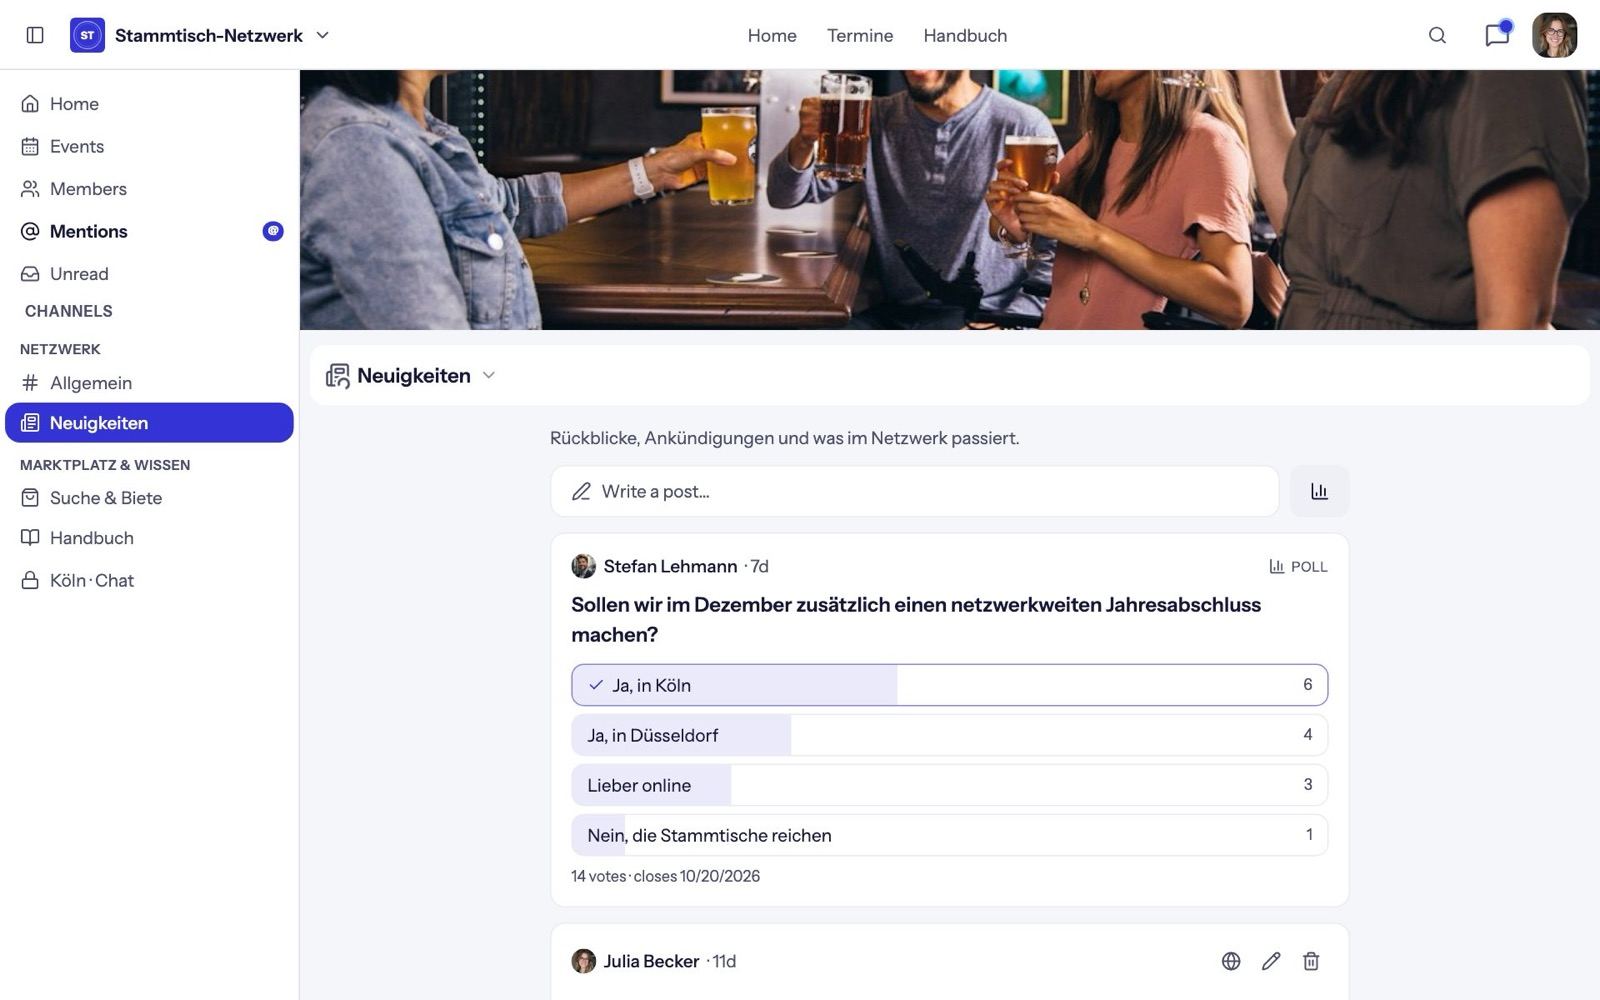This screenshot has width=1600, height=1000.
Task: Open the messages chat icon
Action: pyautogui.click(x=1497, y=35)
